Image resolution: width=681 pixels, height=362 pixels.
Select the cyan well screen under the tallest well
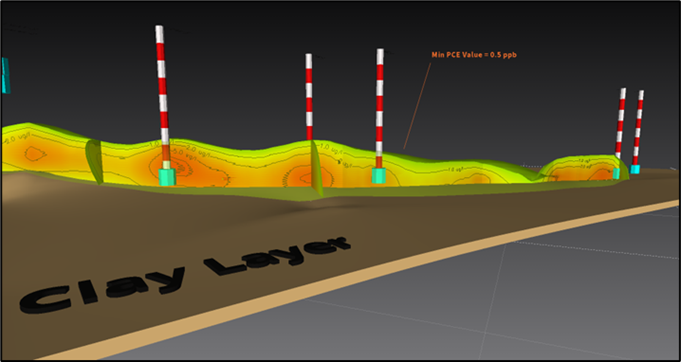[x=167, y=177]
